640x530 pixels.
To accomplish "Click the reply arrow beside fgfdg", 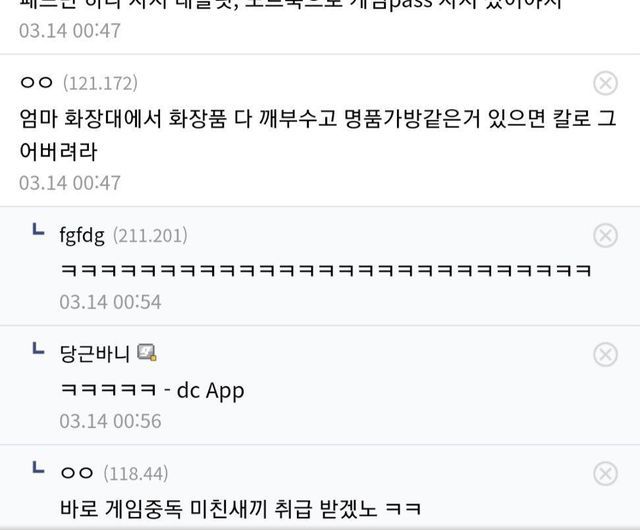I will [38, 229].
